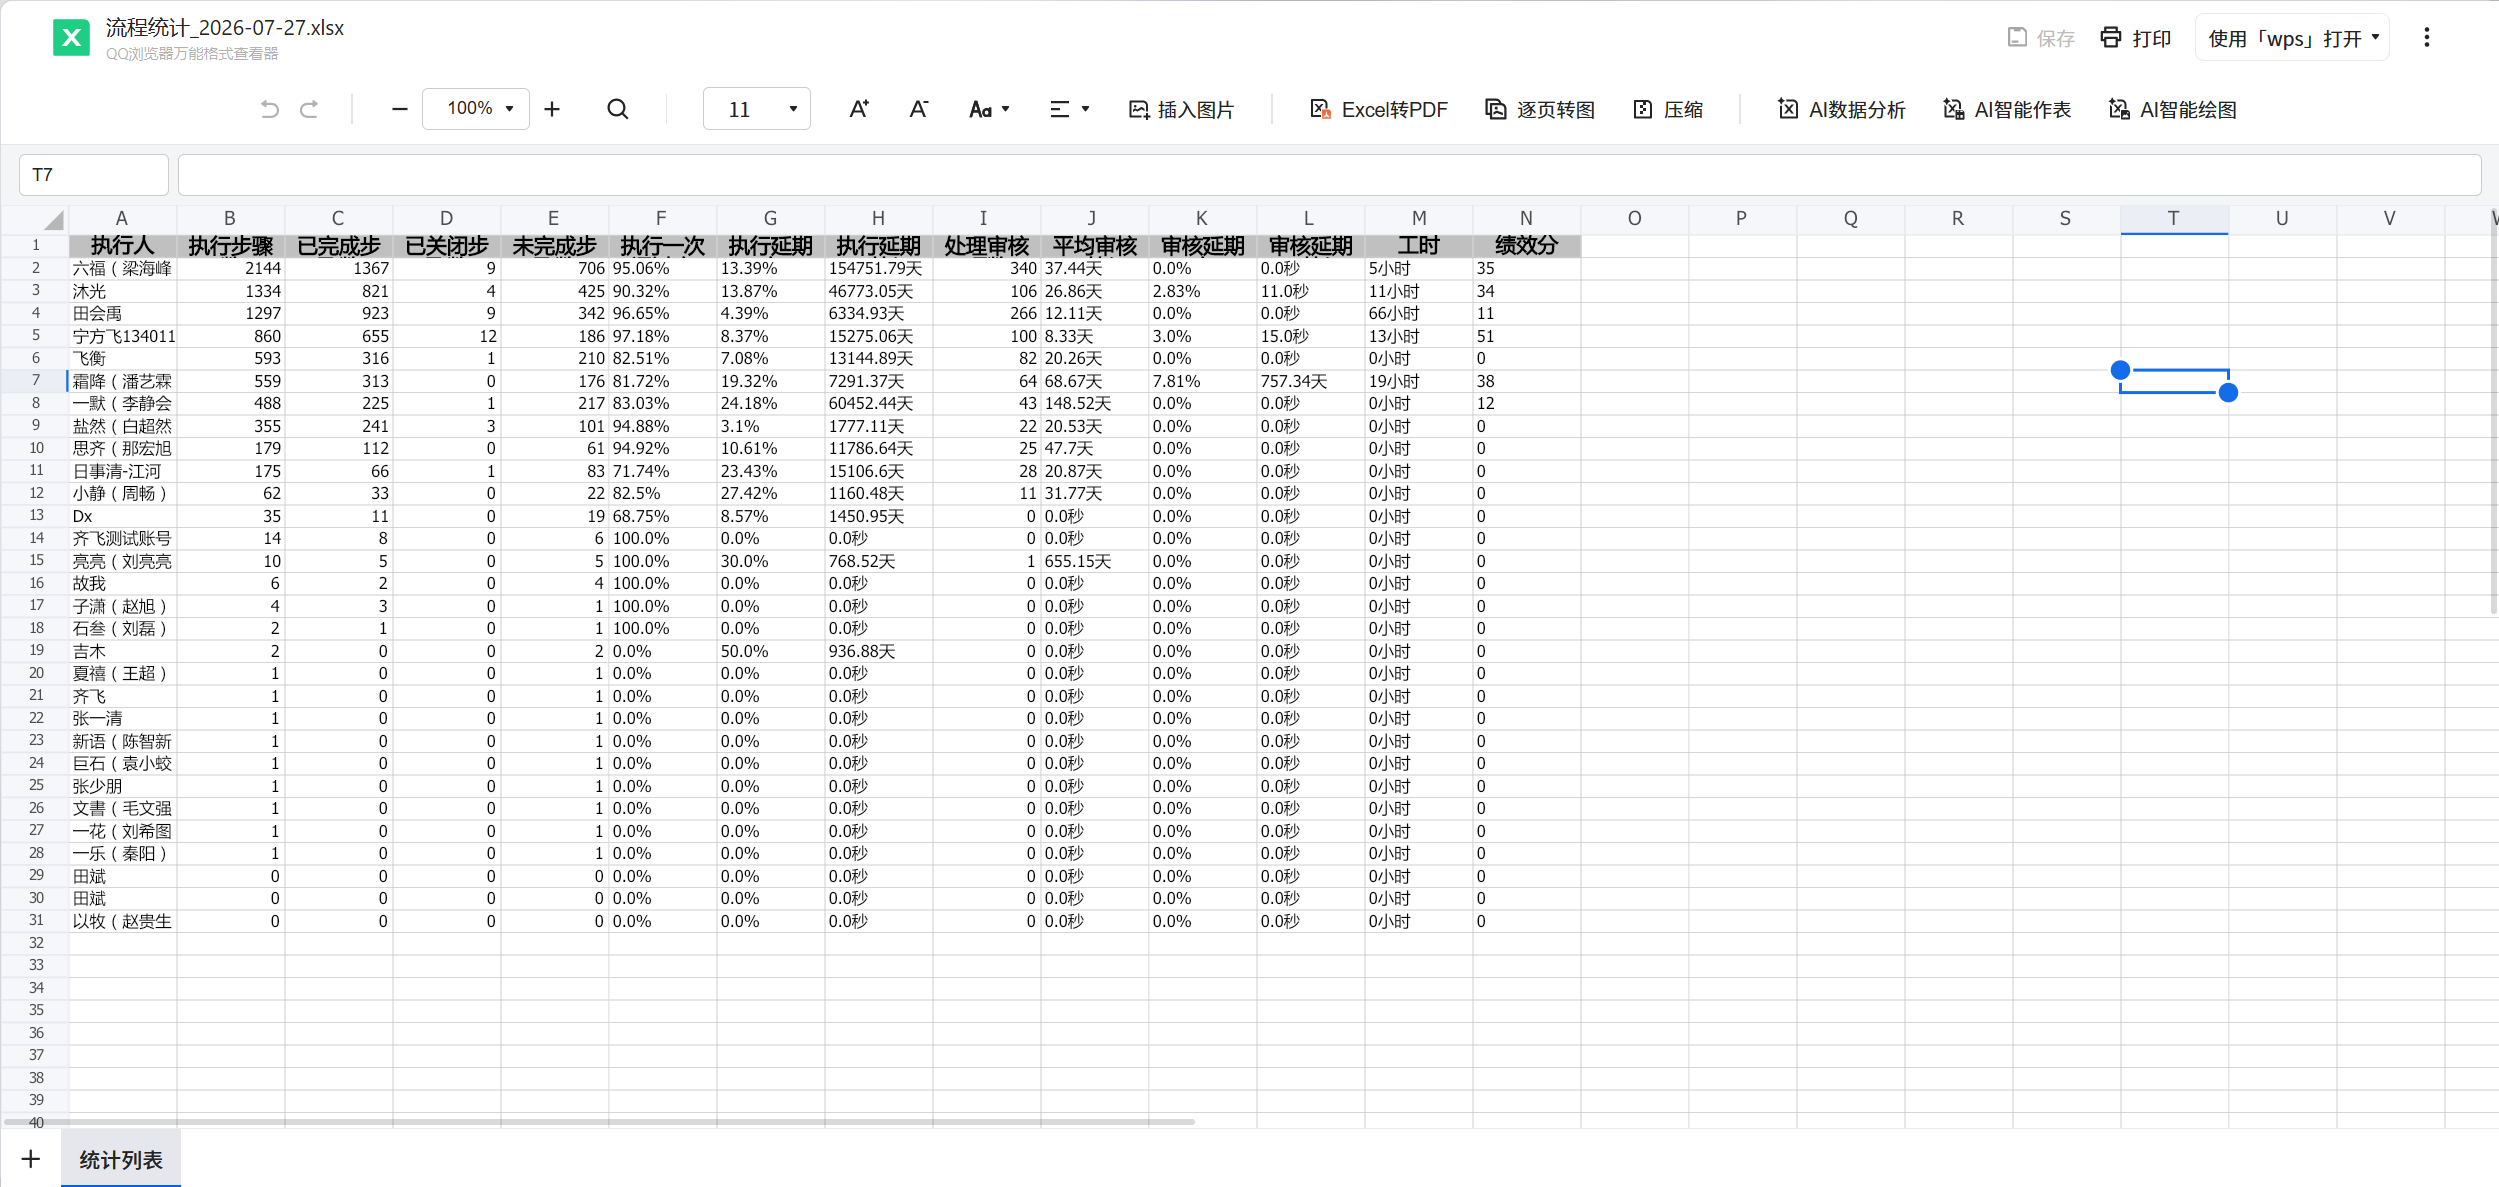Click the formula bar input field

click(1329, 175)
